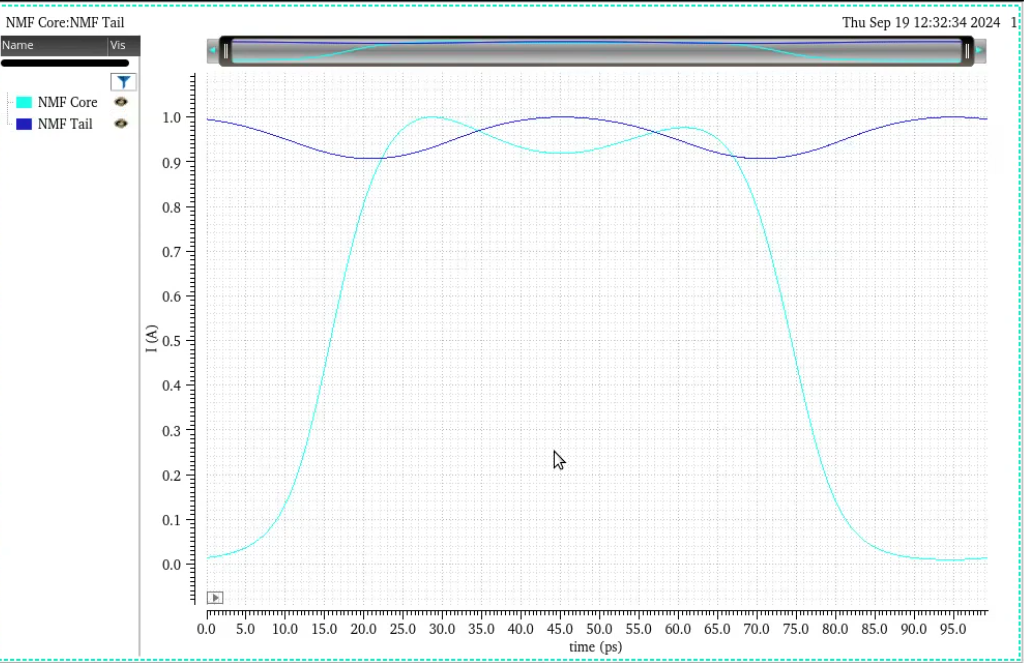Click the time (ps) axis label

(596, 647)
